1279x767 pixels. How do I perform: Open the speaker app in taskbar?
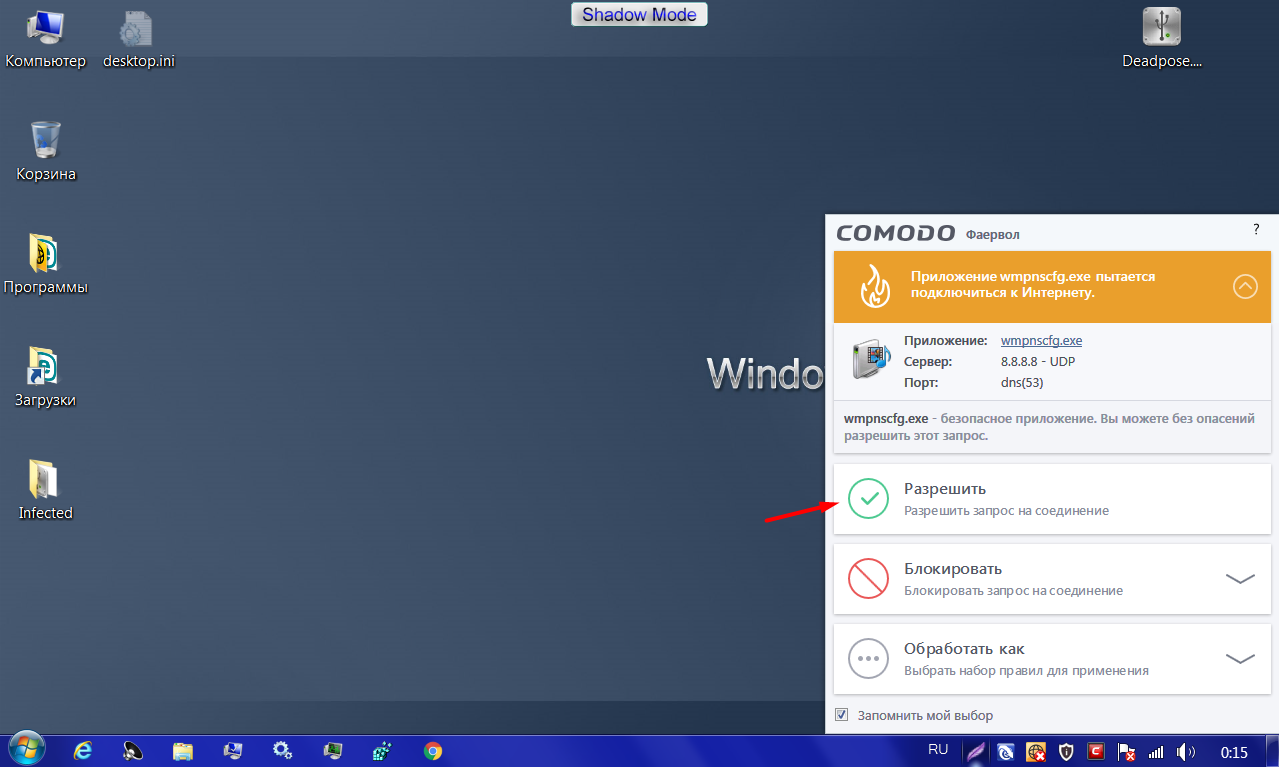133,751
